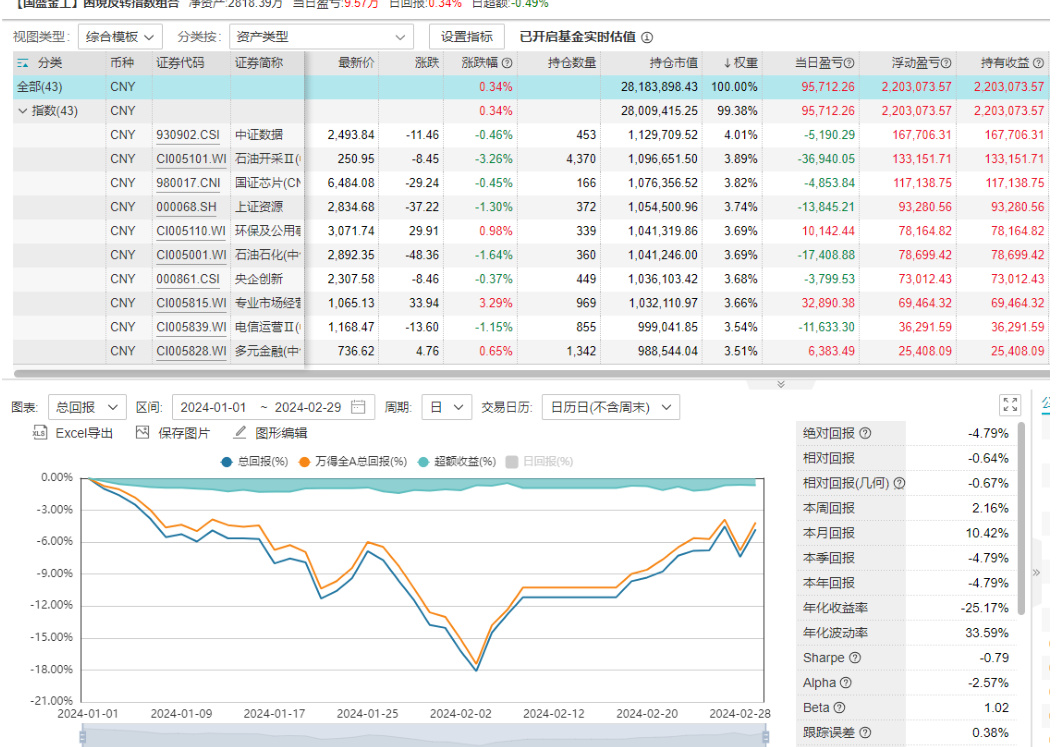Viewport: 1056px width, 747px height.
Task: Click the column settings icon beside 分类
Action: (x=23, y=63)
